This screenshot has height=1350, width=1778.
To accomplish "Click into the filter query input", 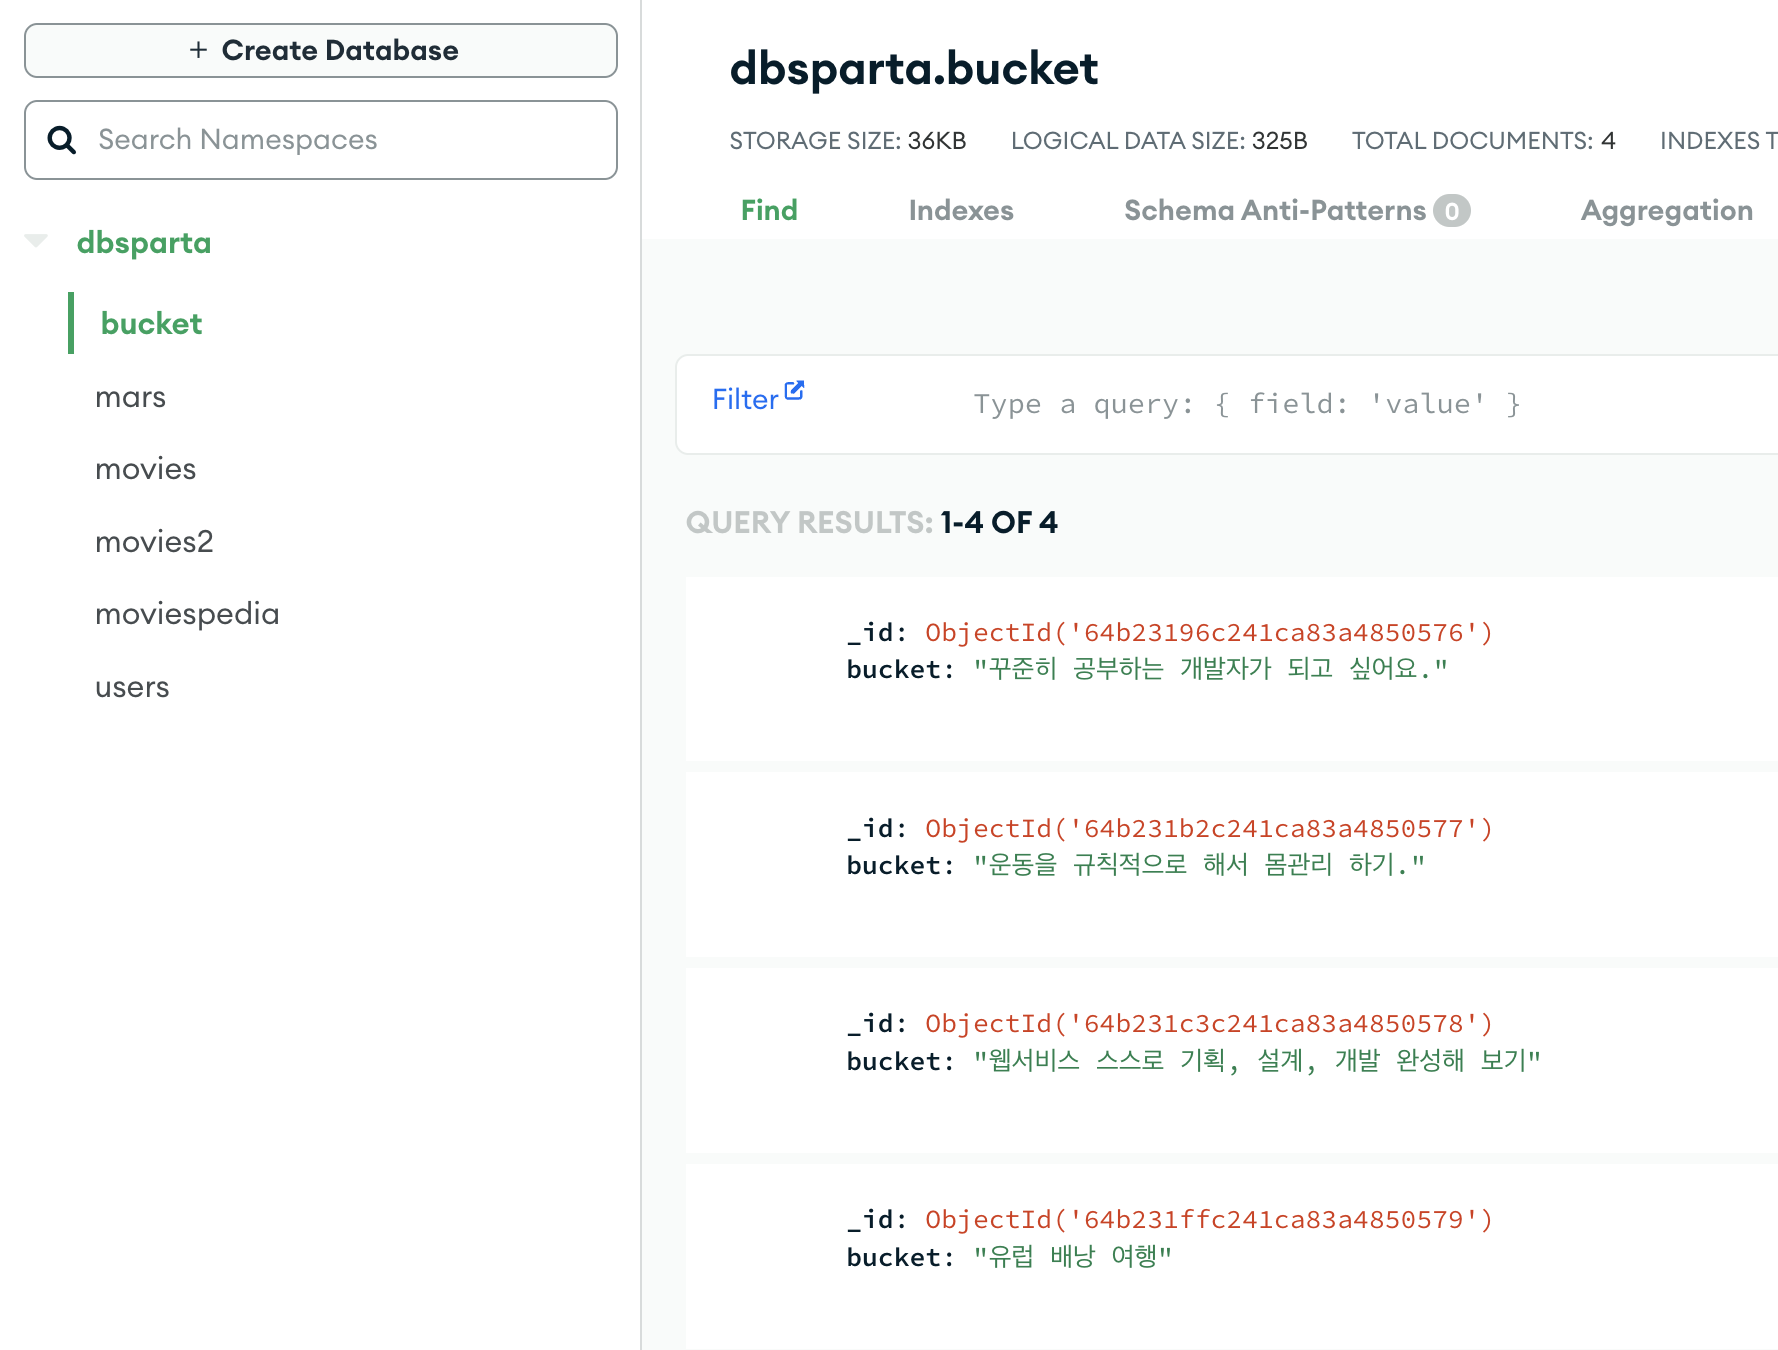I will pyautogui.click(x=1247, y=404).
